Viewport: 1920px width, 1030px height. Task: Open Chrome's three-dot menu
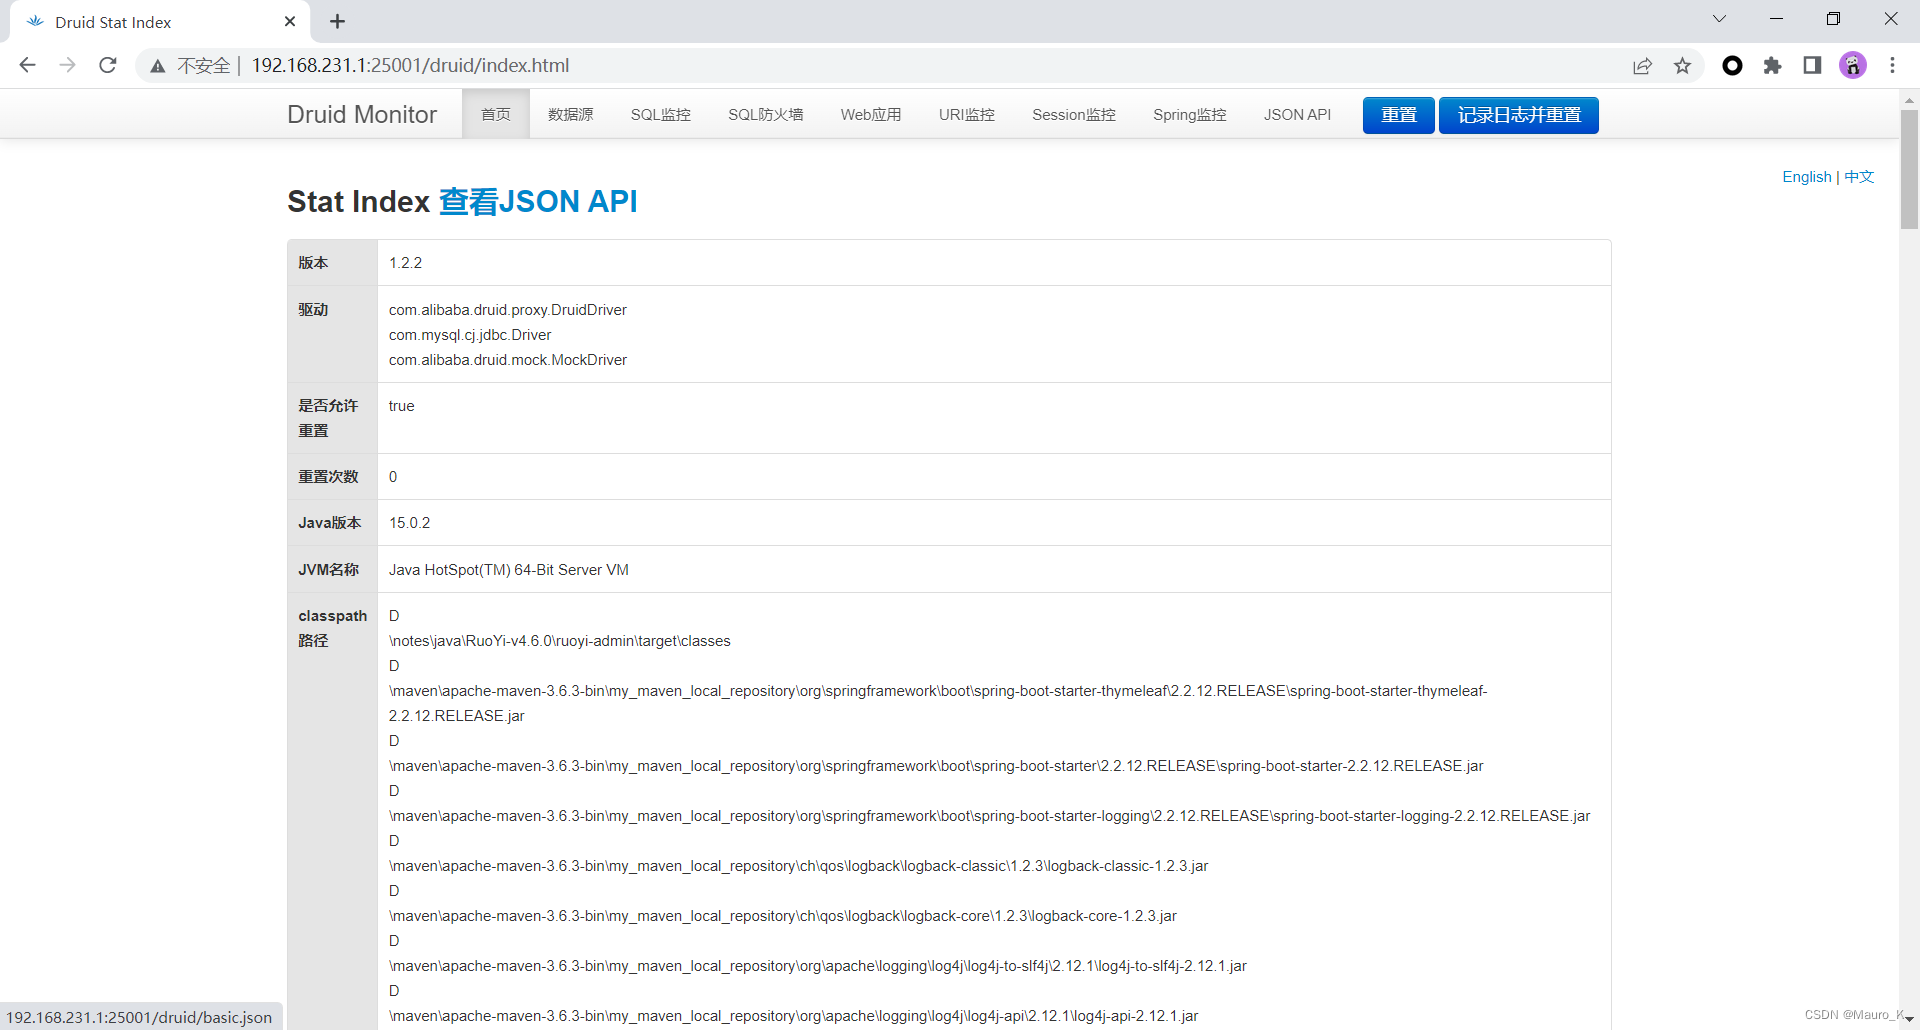pyautogui.click(x=1892, y=65)
